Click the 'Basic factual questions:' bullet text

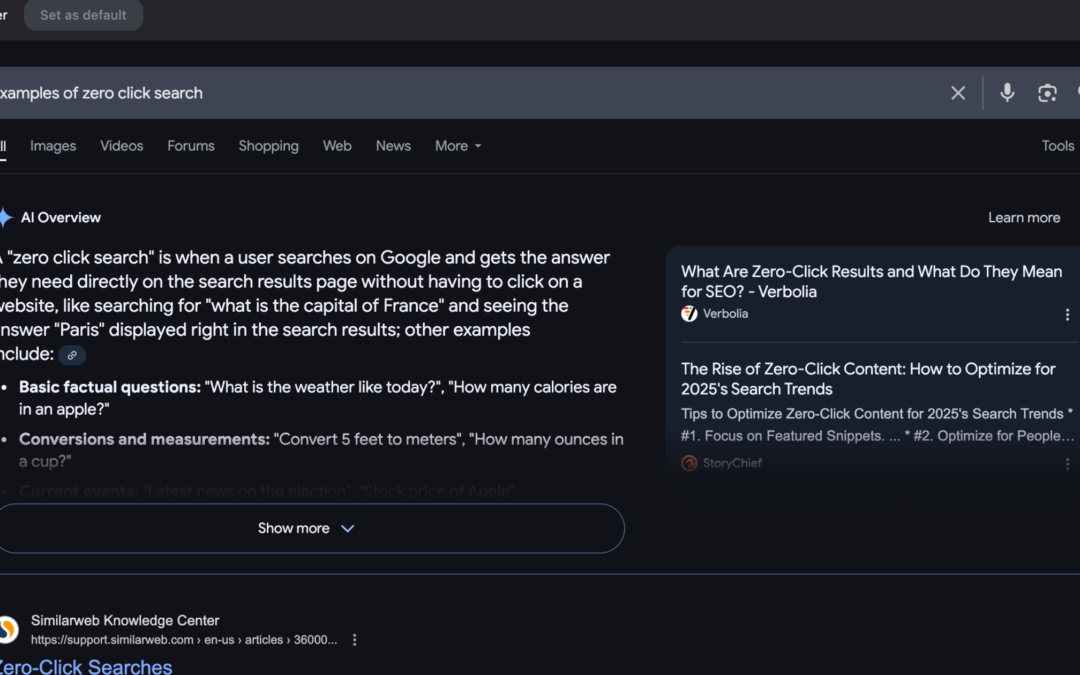click(110, 387)
